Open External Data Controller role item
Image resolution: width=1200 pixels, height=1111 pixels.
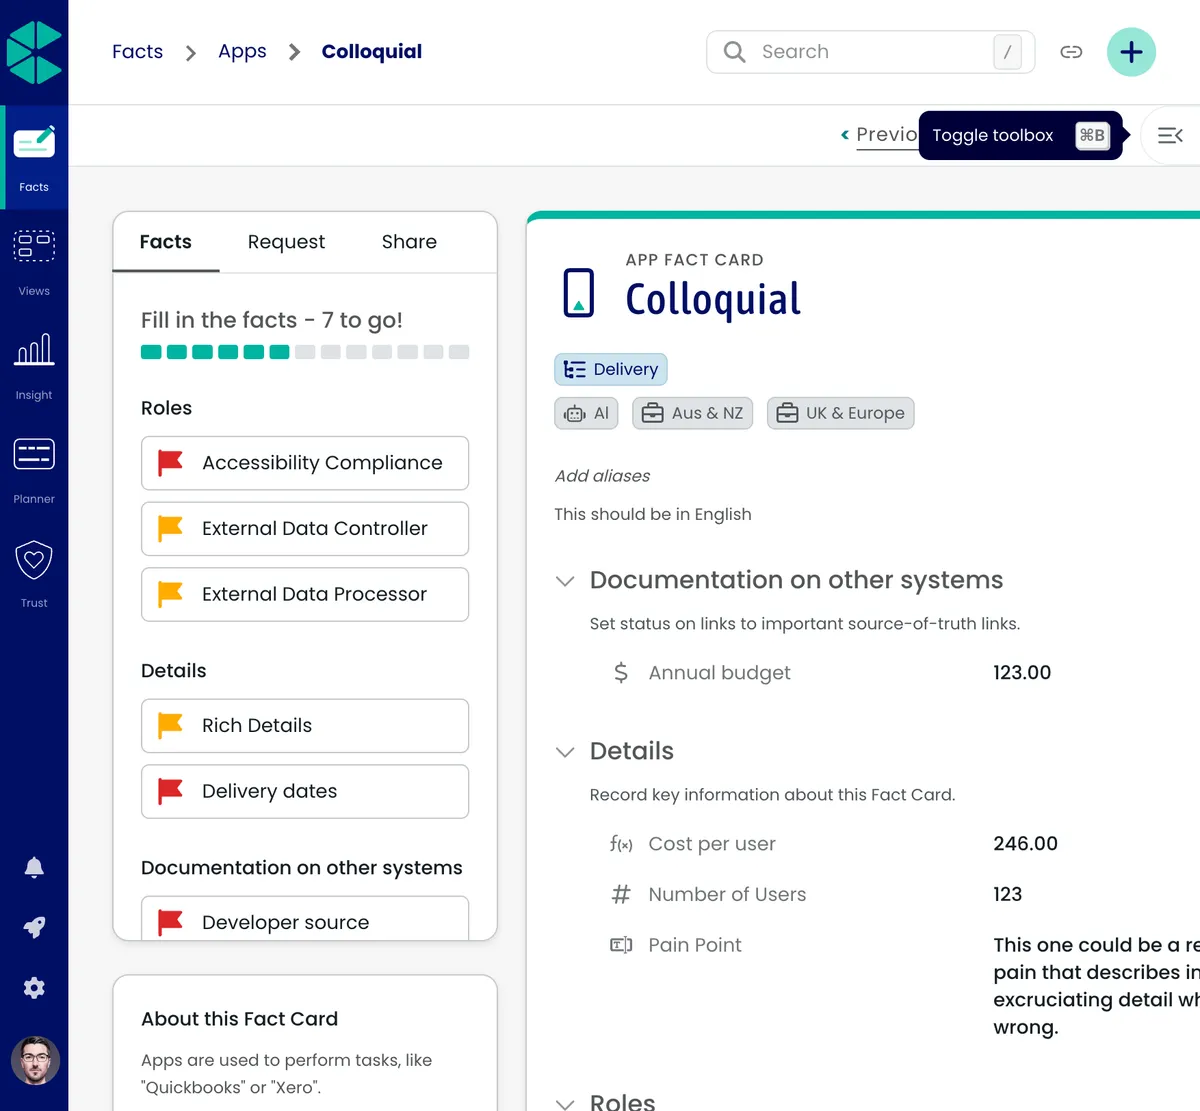point(305,529)
